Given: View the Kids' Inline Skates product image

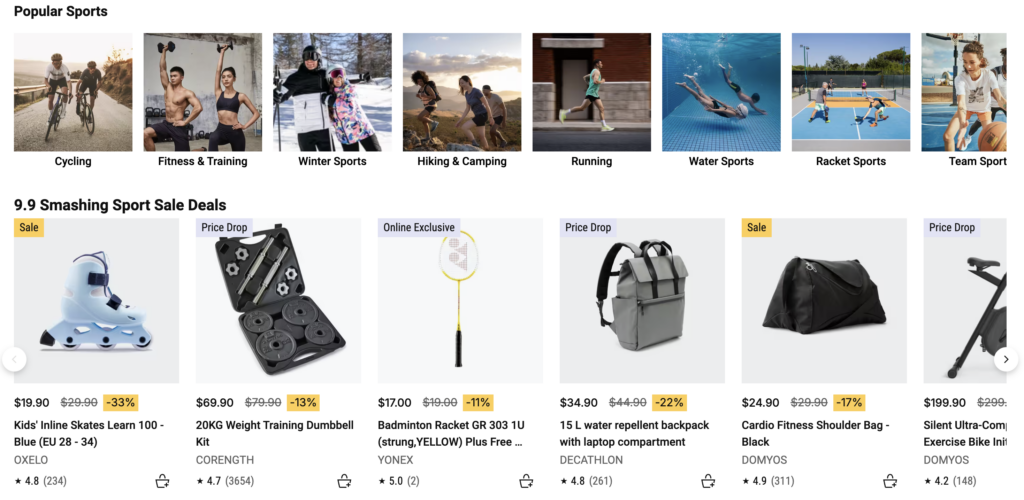Looking at the screenshot, I should (x=96, y=300).
